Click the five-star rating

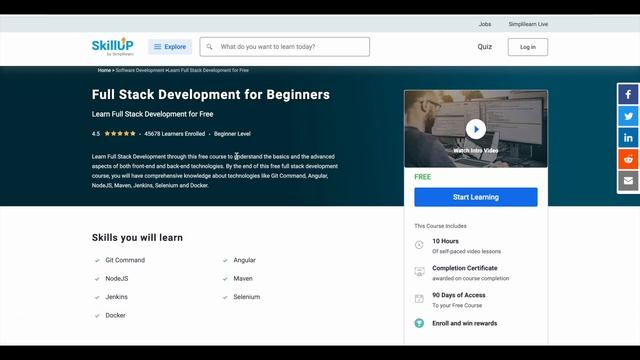120,133
